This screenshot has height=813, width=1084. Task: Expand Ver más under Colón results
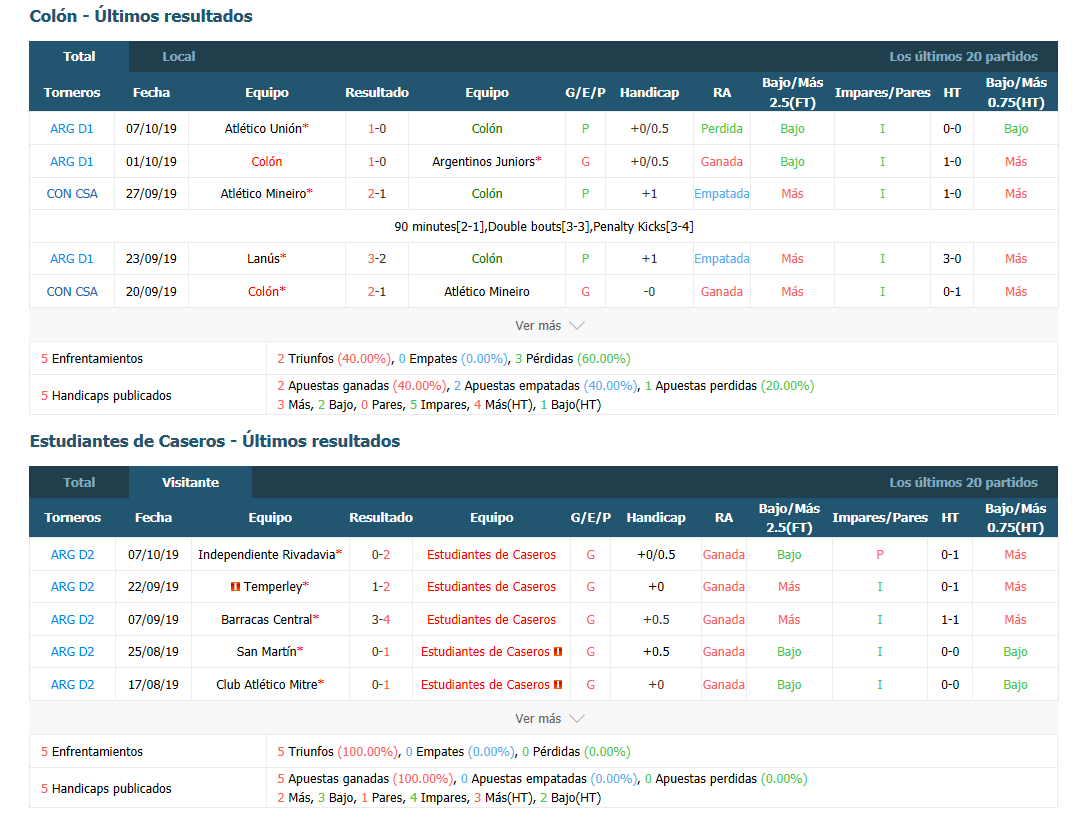point(550,326)
